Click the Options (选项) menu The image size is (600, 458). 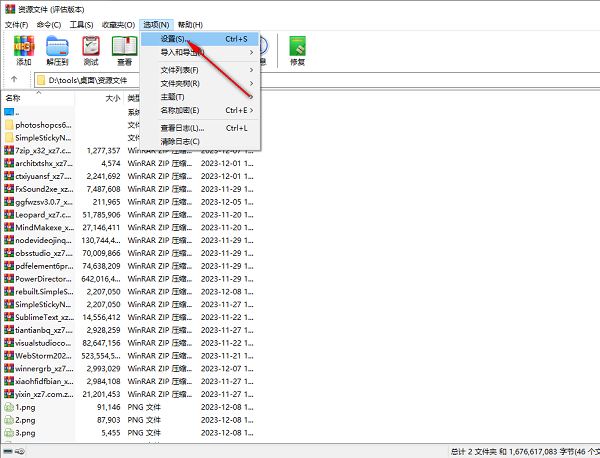pyautogui.click(x=156, y=25)
